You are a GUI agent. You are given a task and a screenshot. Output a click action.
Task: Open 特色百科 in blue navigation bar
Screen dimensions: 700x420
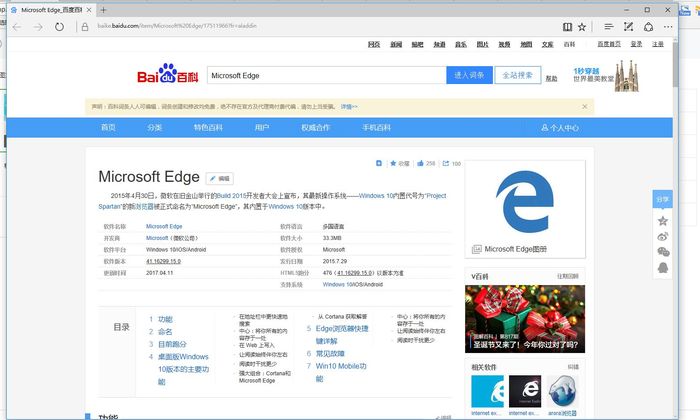point(208,128)
